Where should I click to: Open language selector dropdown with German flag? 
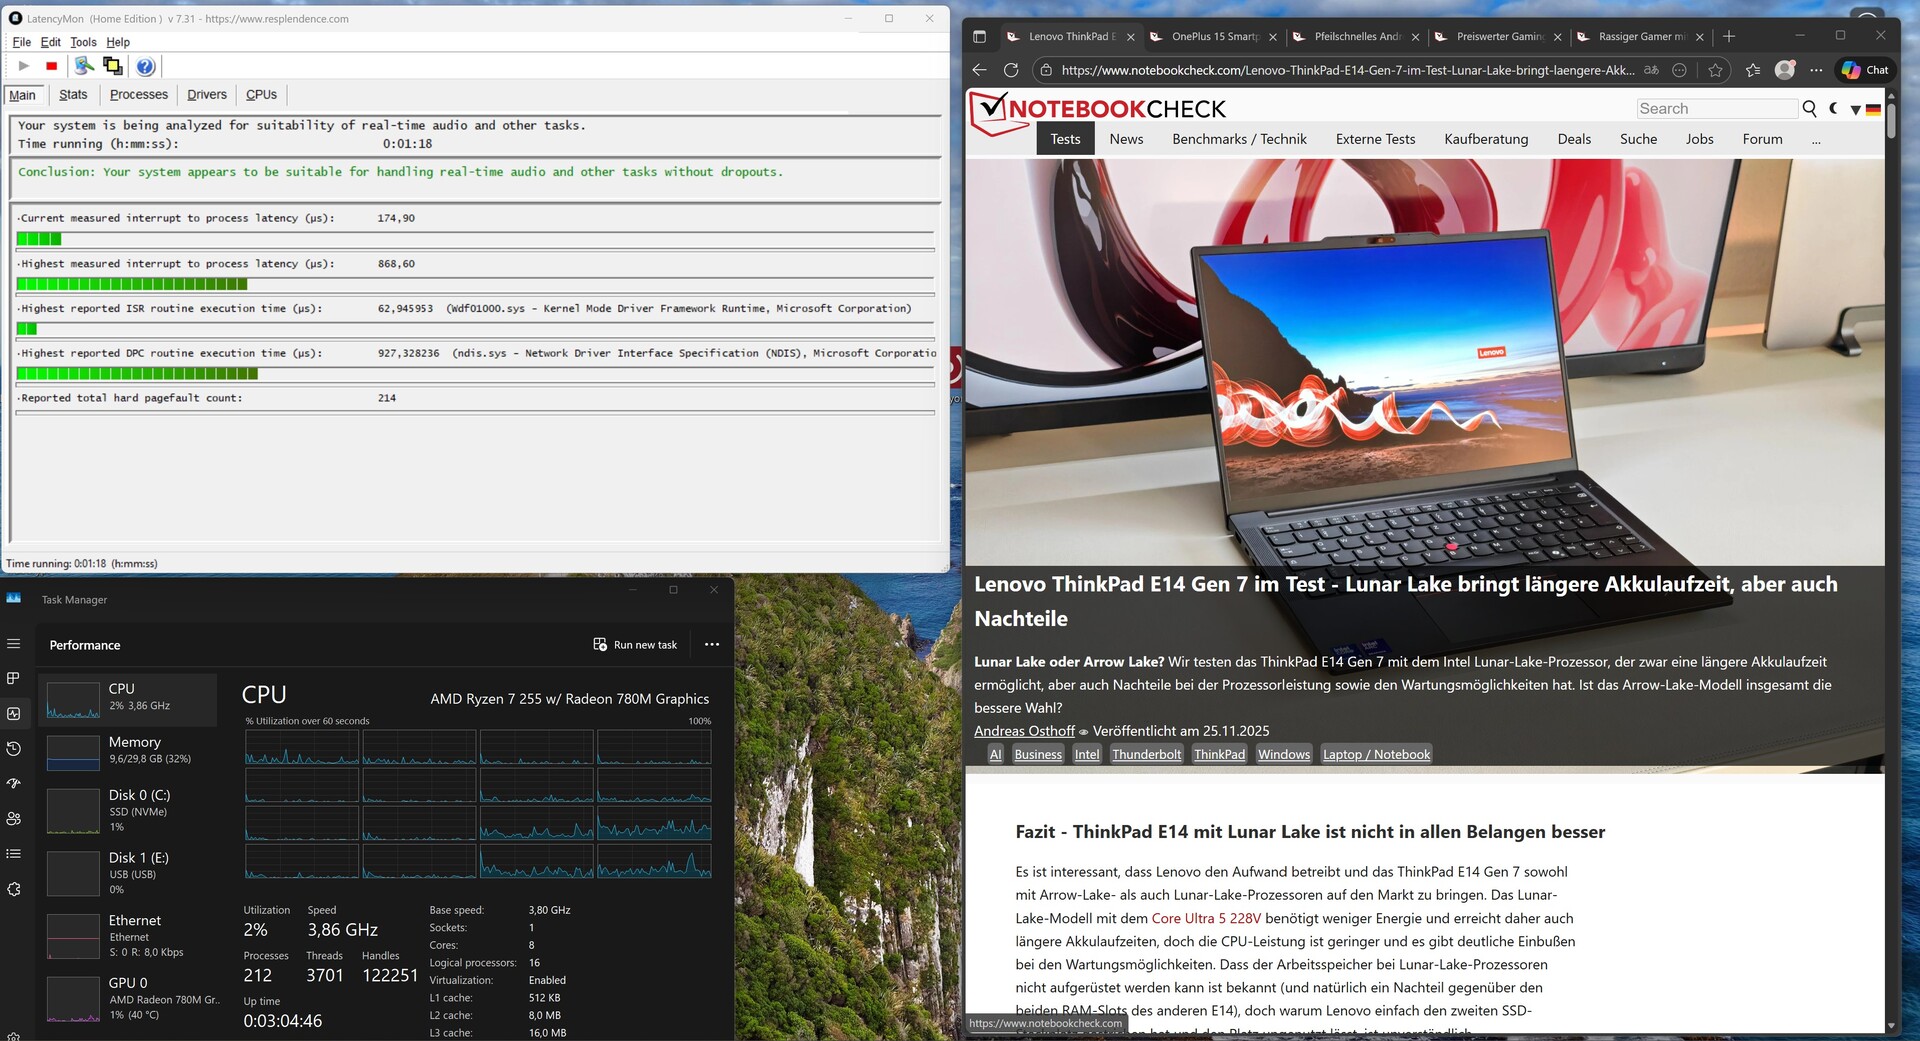[x=1865, y=109]
